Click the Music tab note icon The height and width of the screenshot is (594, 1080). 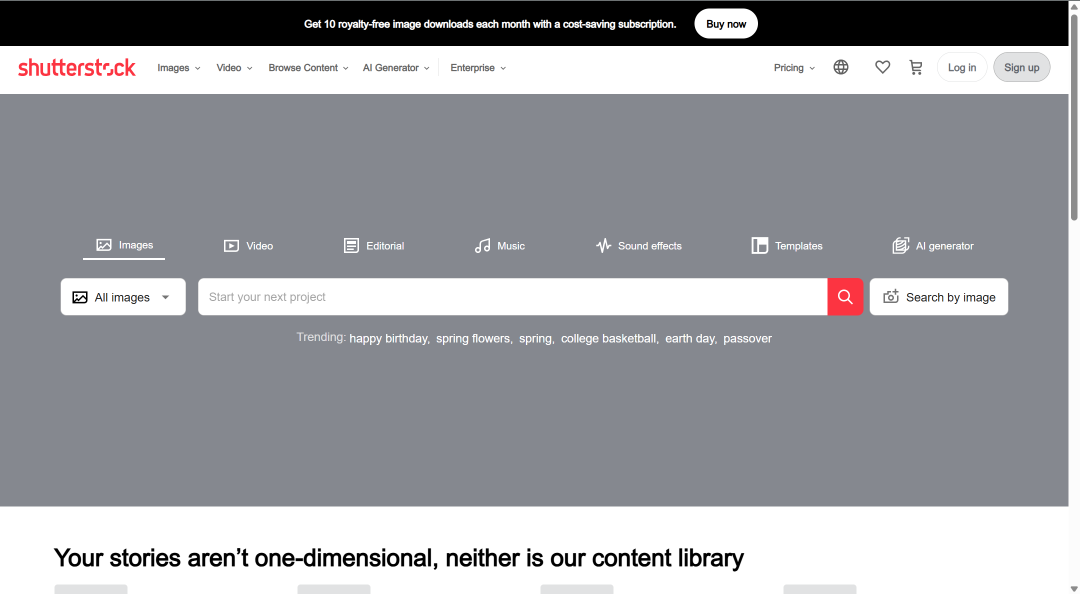click(x=482, y=246)
